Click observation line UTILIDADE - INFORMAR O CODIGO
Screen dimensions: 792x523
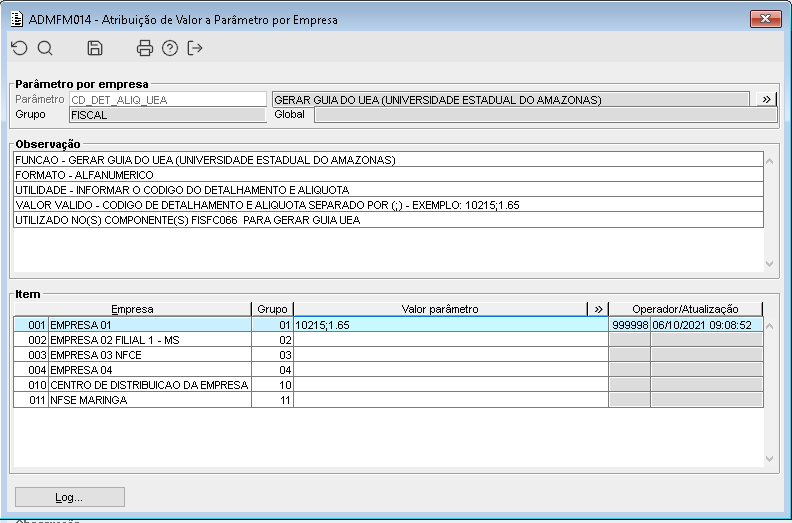pyautogui.click(x=388, y=190)
